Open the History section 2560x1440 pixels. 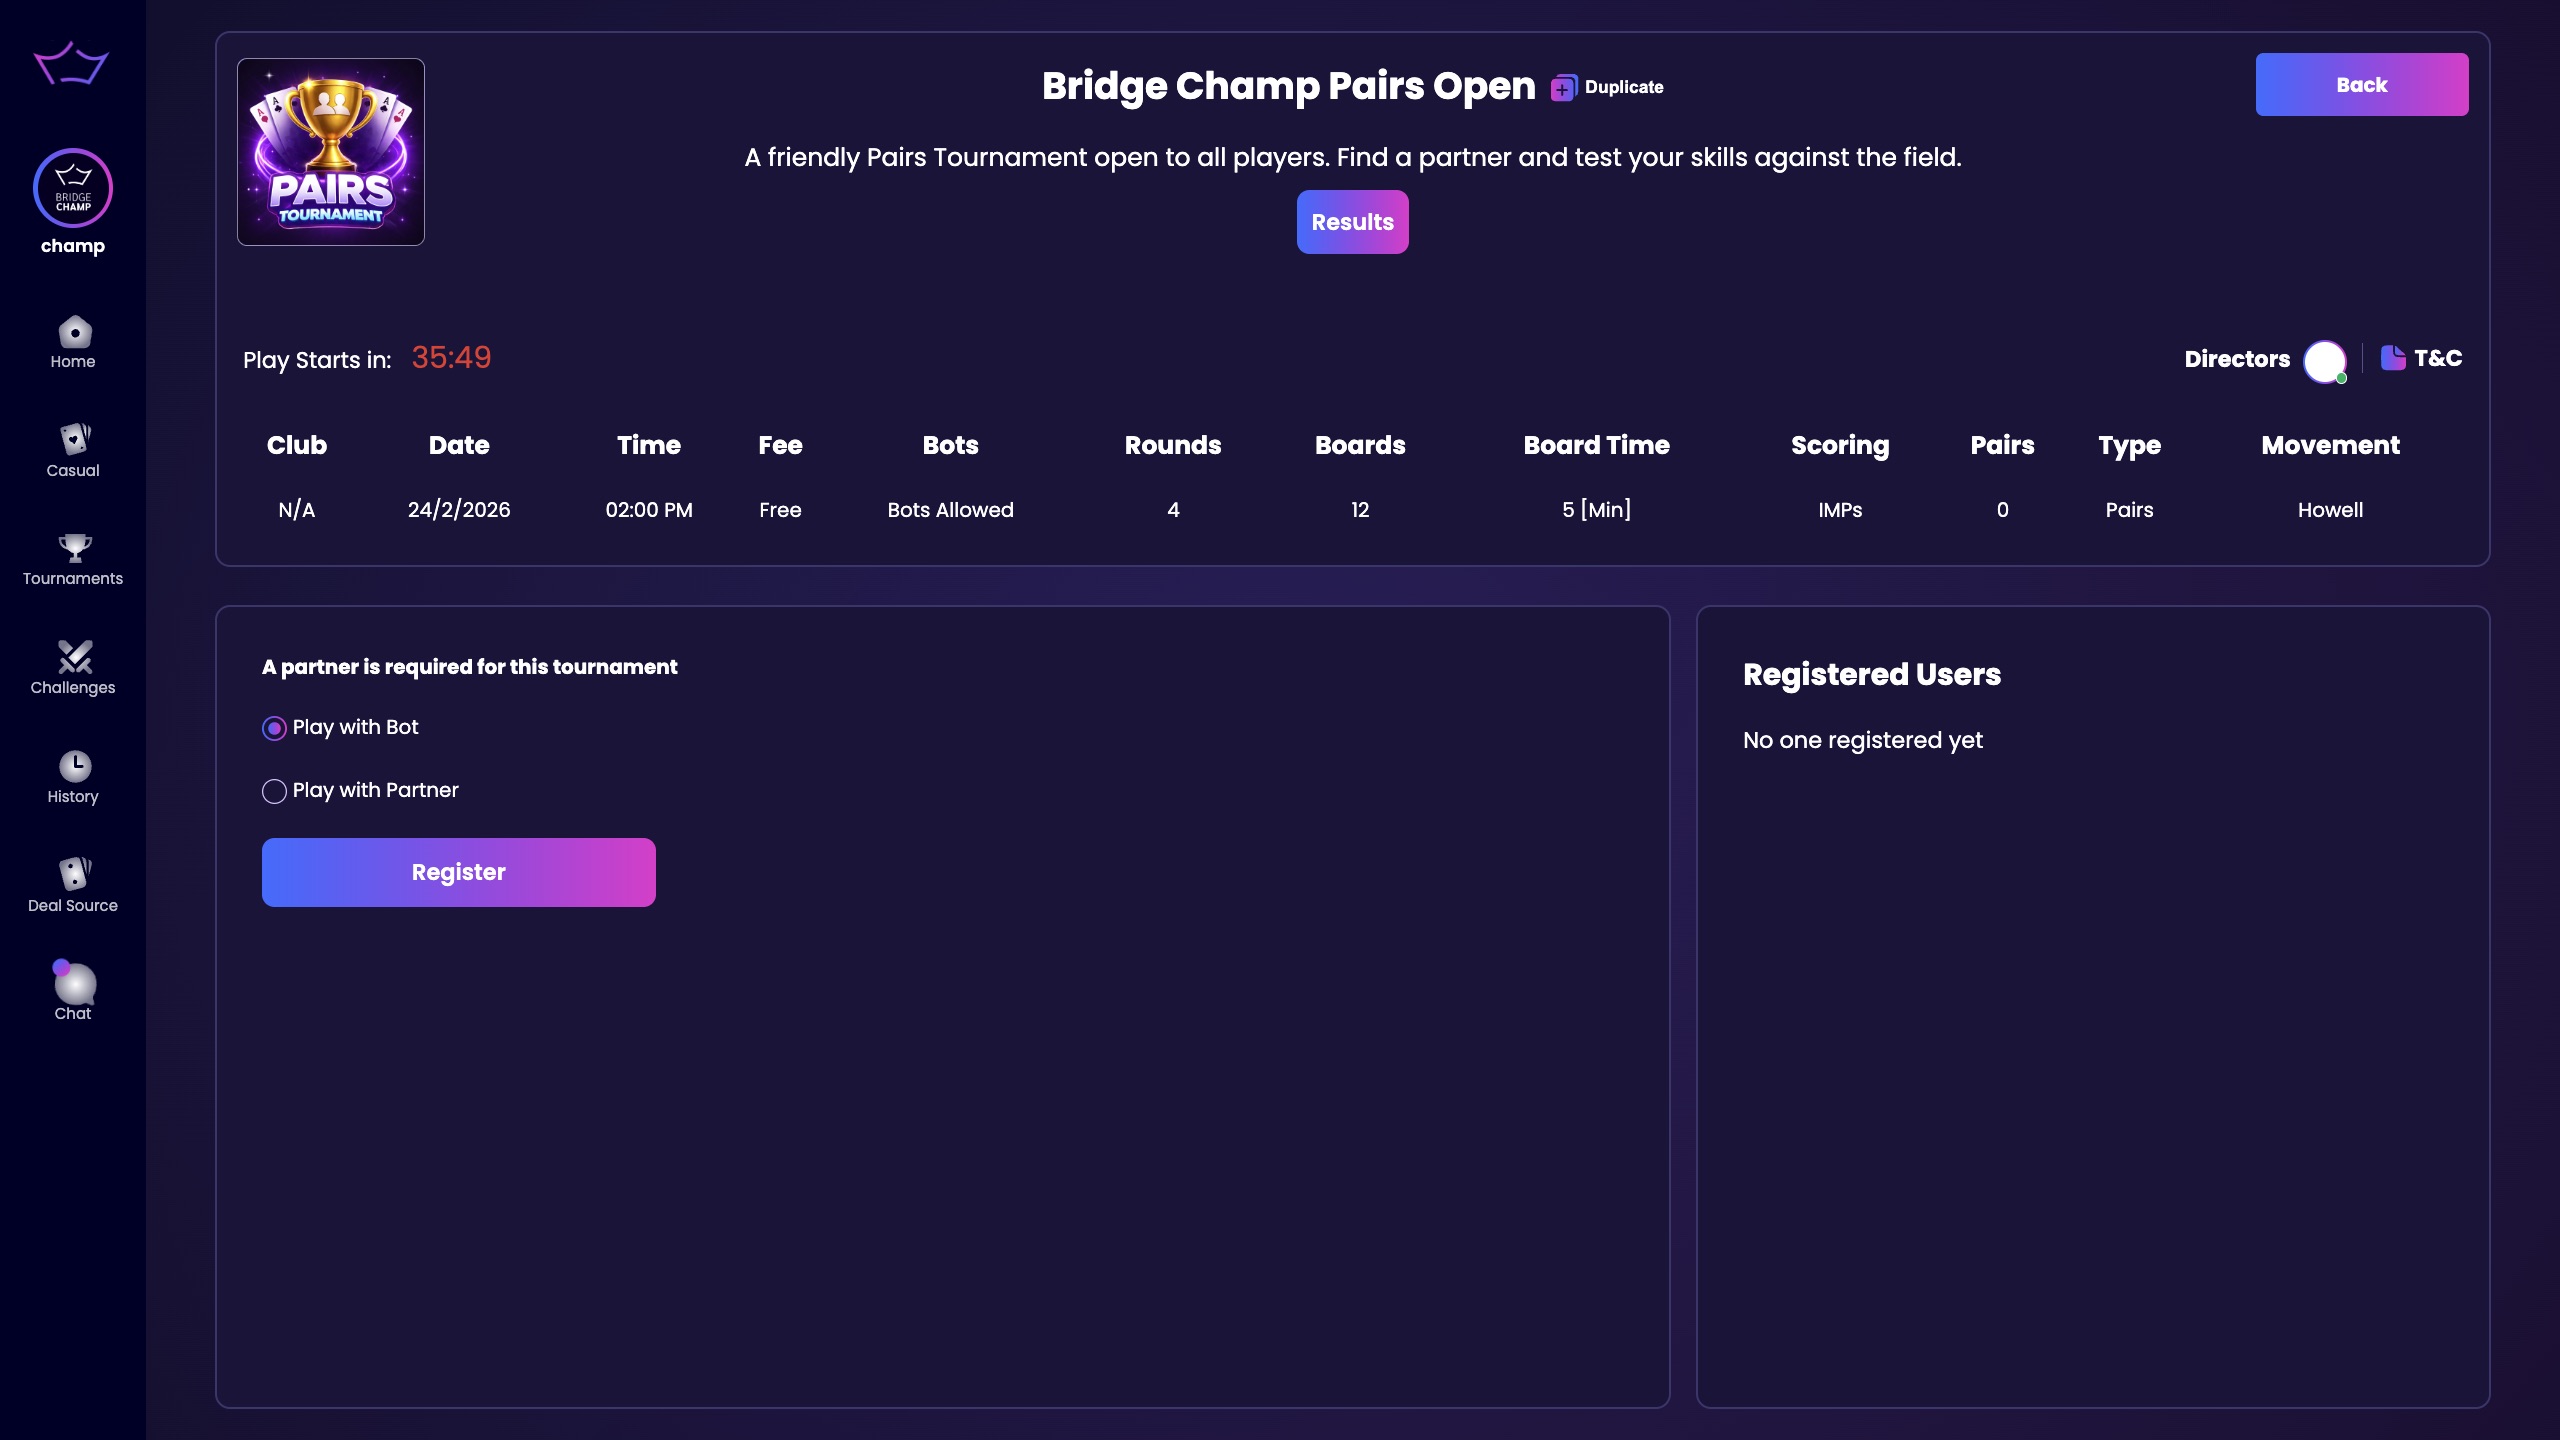tap(72, 775)
